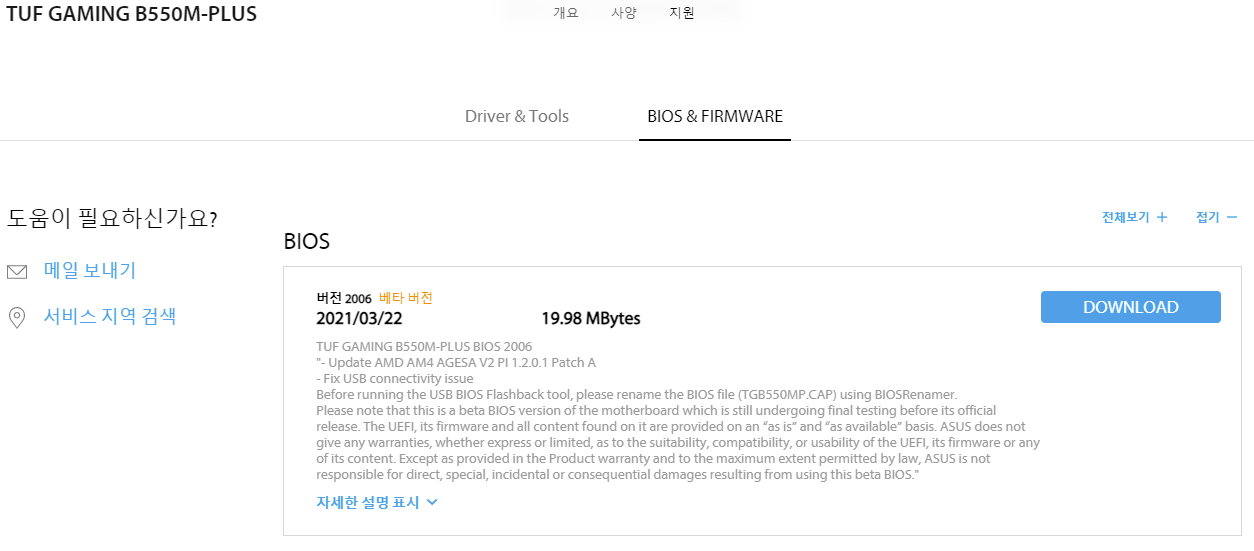Expand details via 자세한 설명 표시 text
Screen dimensions: 1254x551
[x=368, y=502]
